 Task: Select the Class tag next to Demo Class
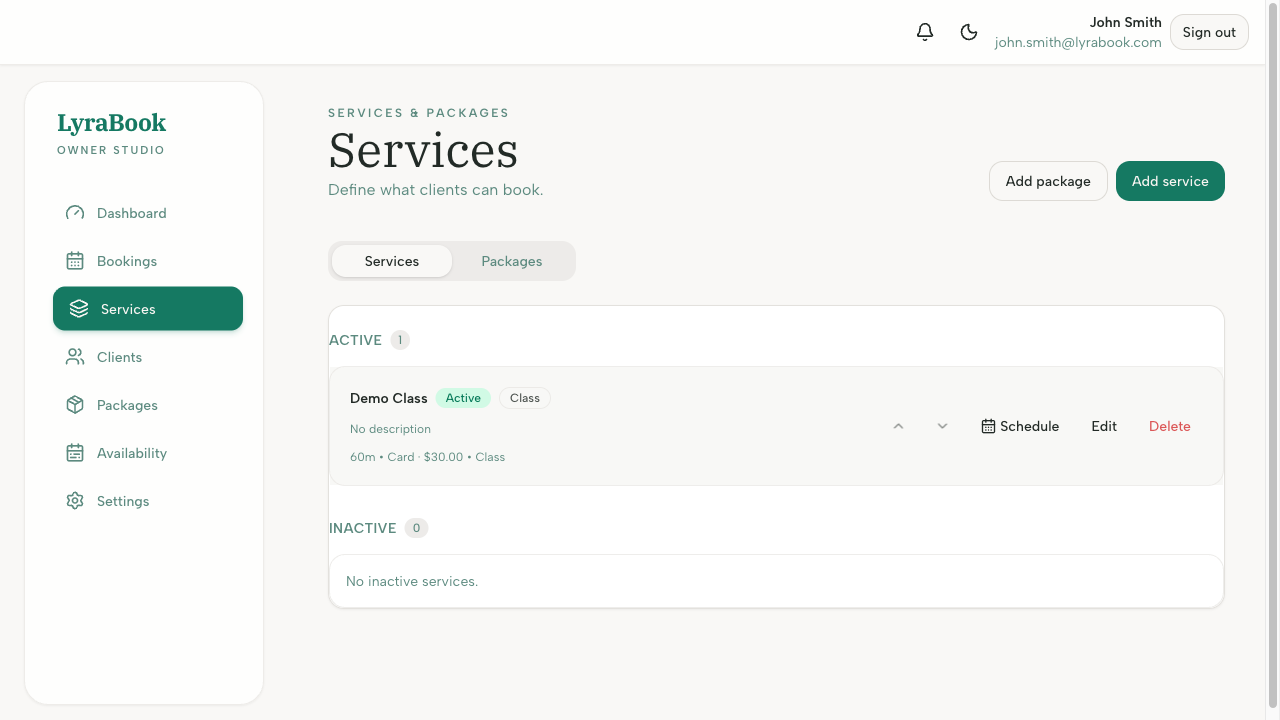click(x=524, y=397)
